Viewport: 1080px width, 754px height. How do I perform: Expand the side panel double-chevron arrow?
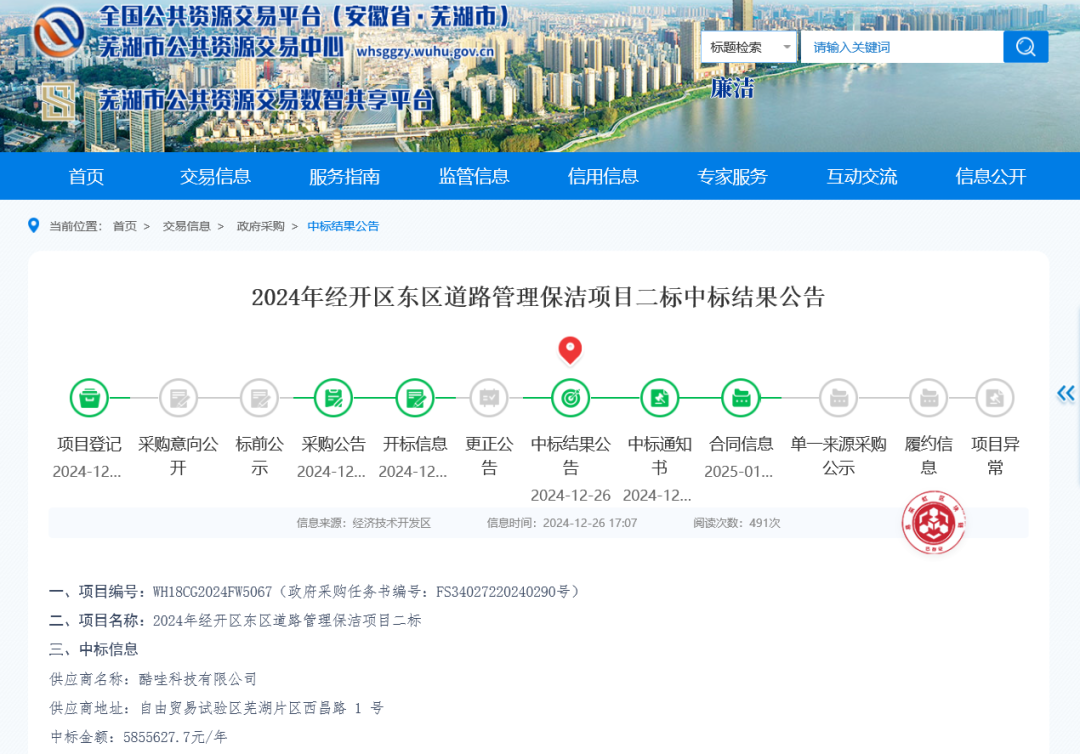pos(1066,394)
